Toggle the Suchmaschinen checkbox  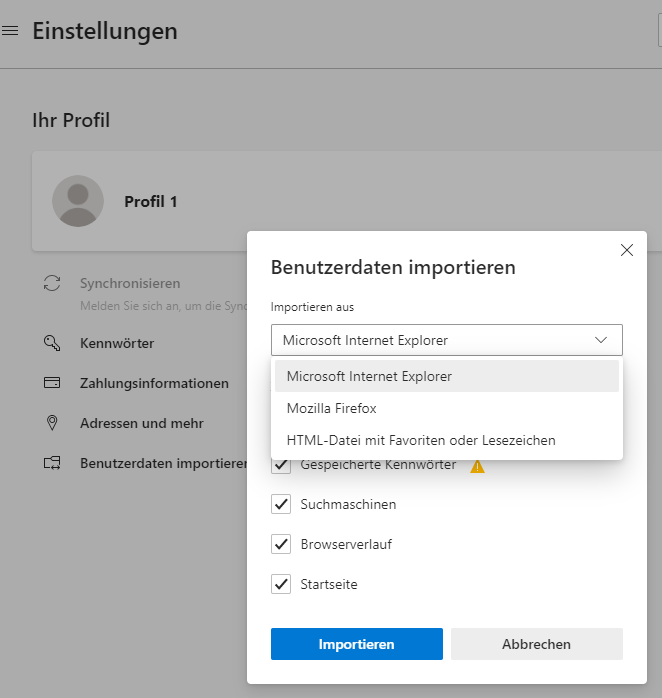point(281,504)
